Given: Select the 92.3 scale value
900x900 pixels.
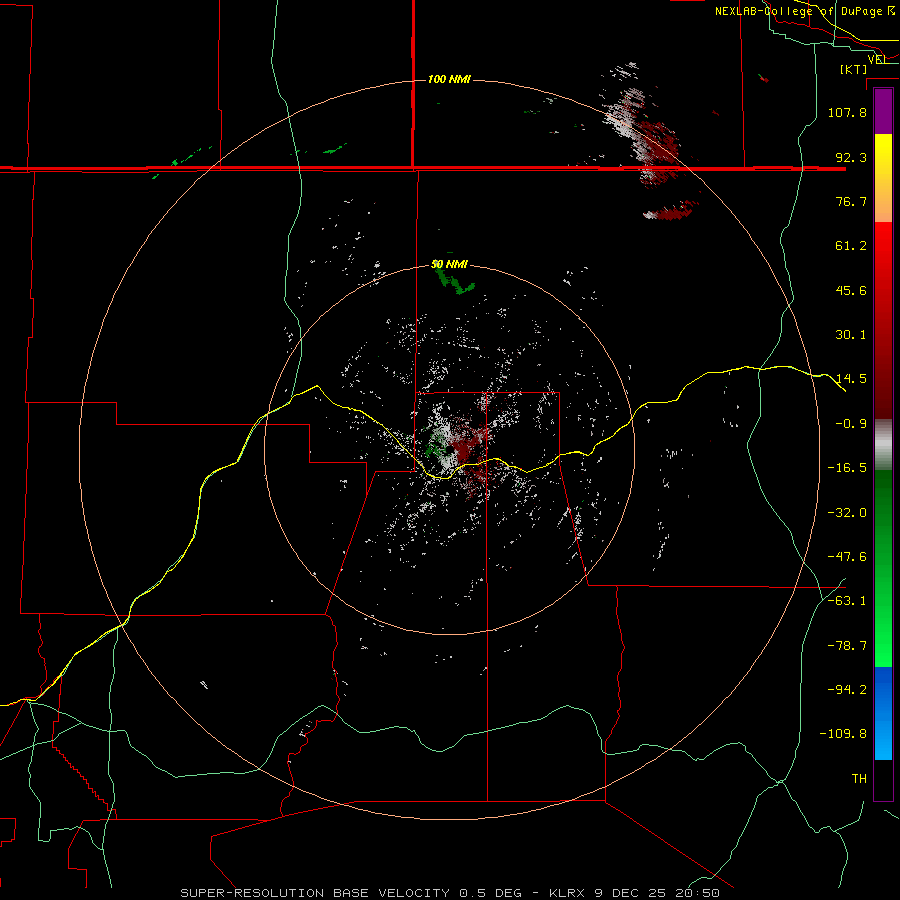Looking at the screenshot, I should click(851, 157).
